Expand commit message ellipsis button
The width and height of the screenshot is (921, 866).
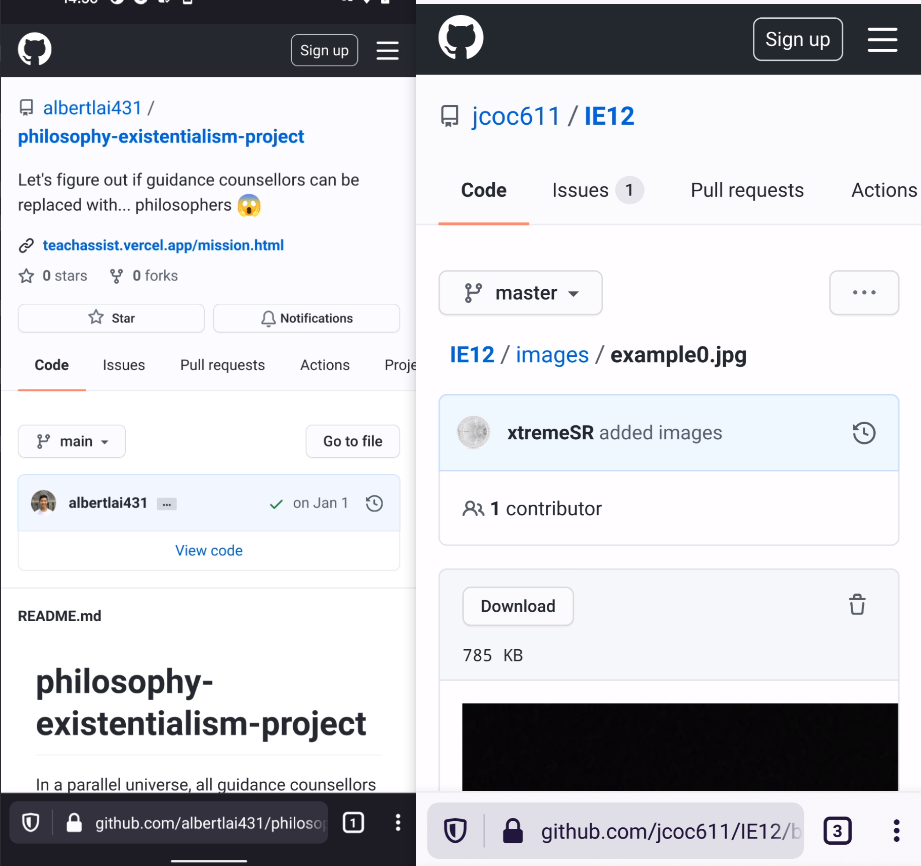coord(167,504)
